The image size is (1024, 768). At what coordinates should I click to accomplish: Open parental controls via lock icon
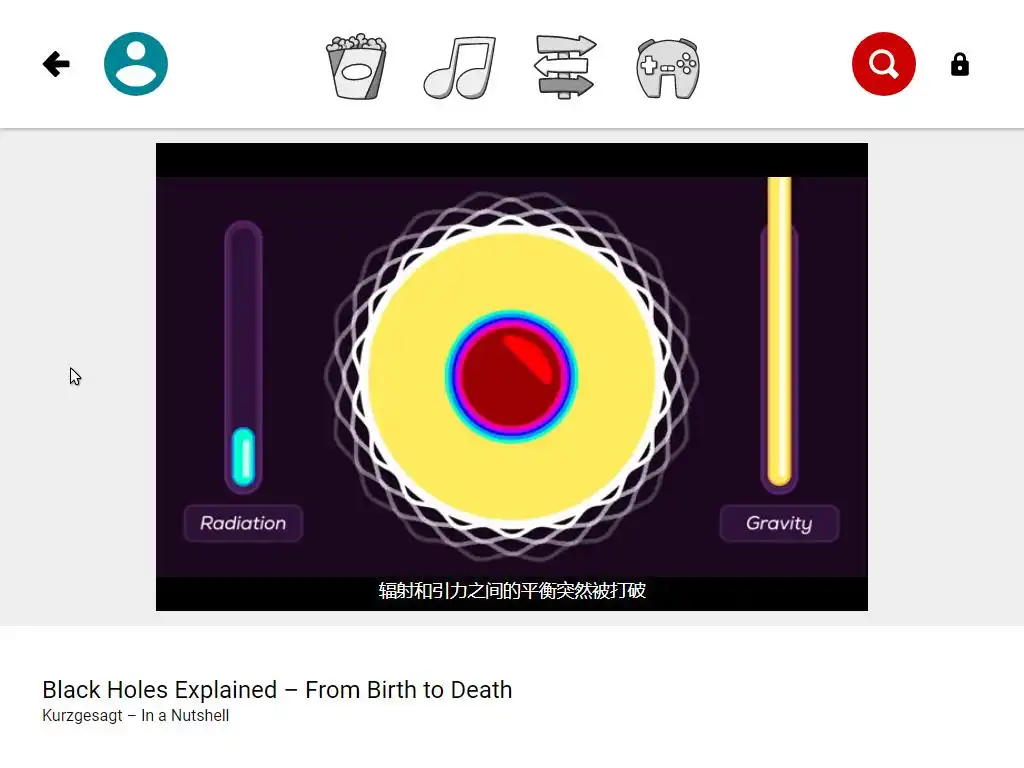pos(959,65)
